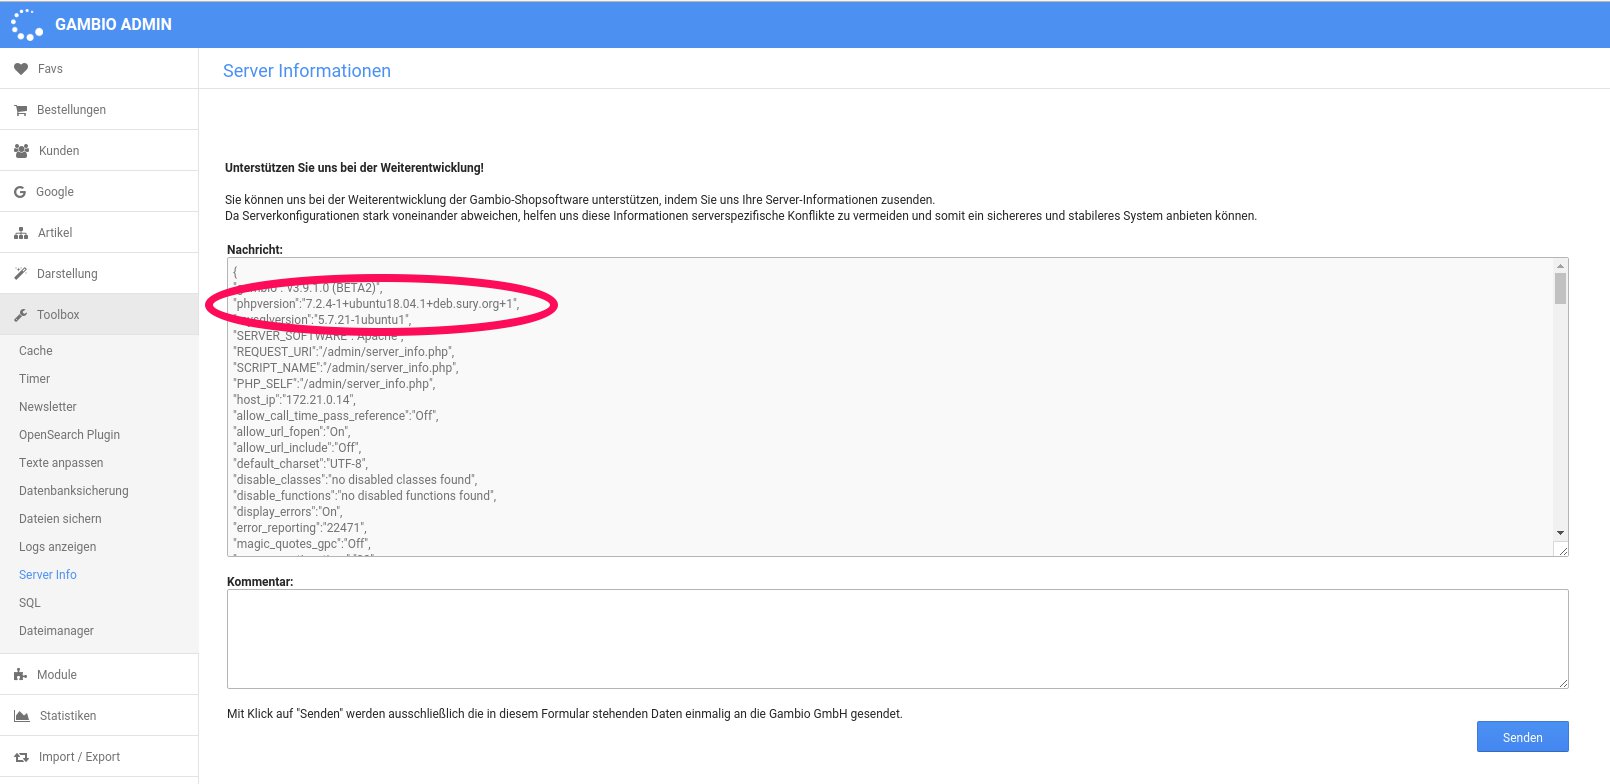The width and height of the screenshot is (1610, 784).
Task: Open the SQL toolbox page
Action: (x=30, y=603)
